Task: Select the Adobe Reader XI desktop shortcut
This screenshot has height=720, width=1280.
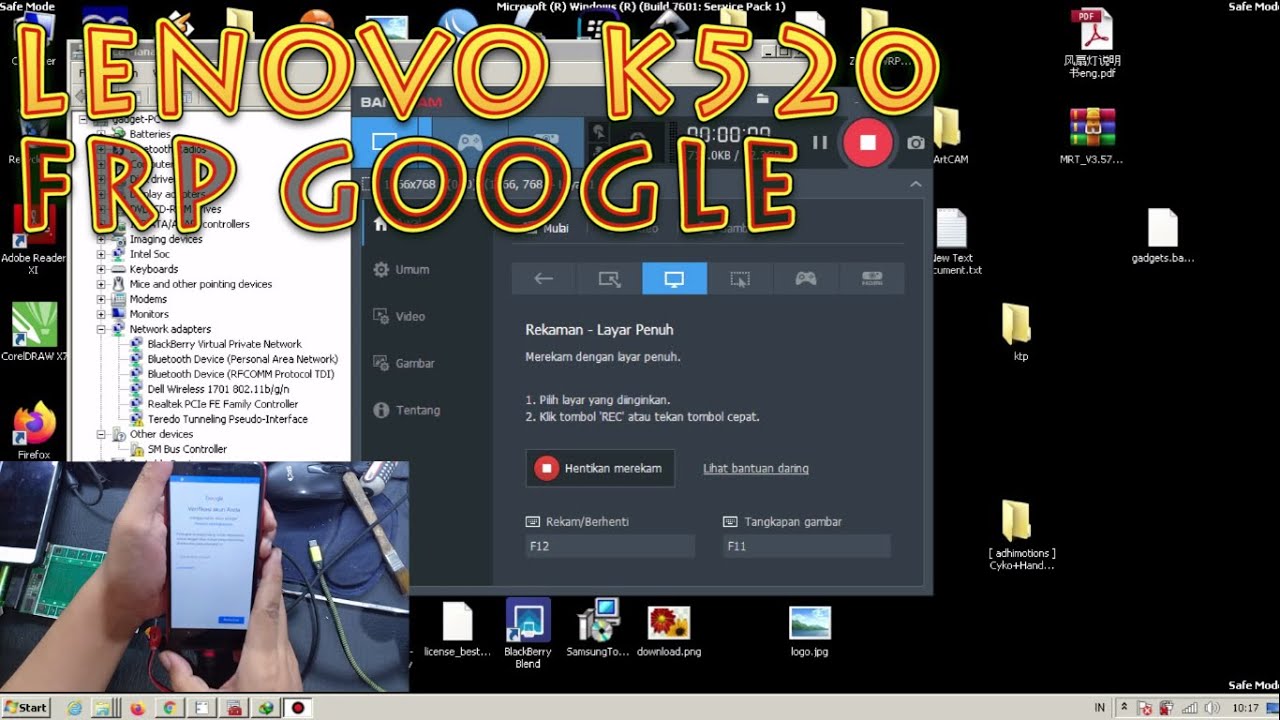Action: pyautogui.click(x=33, y=240)
